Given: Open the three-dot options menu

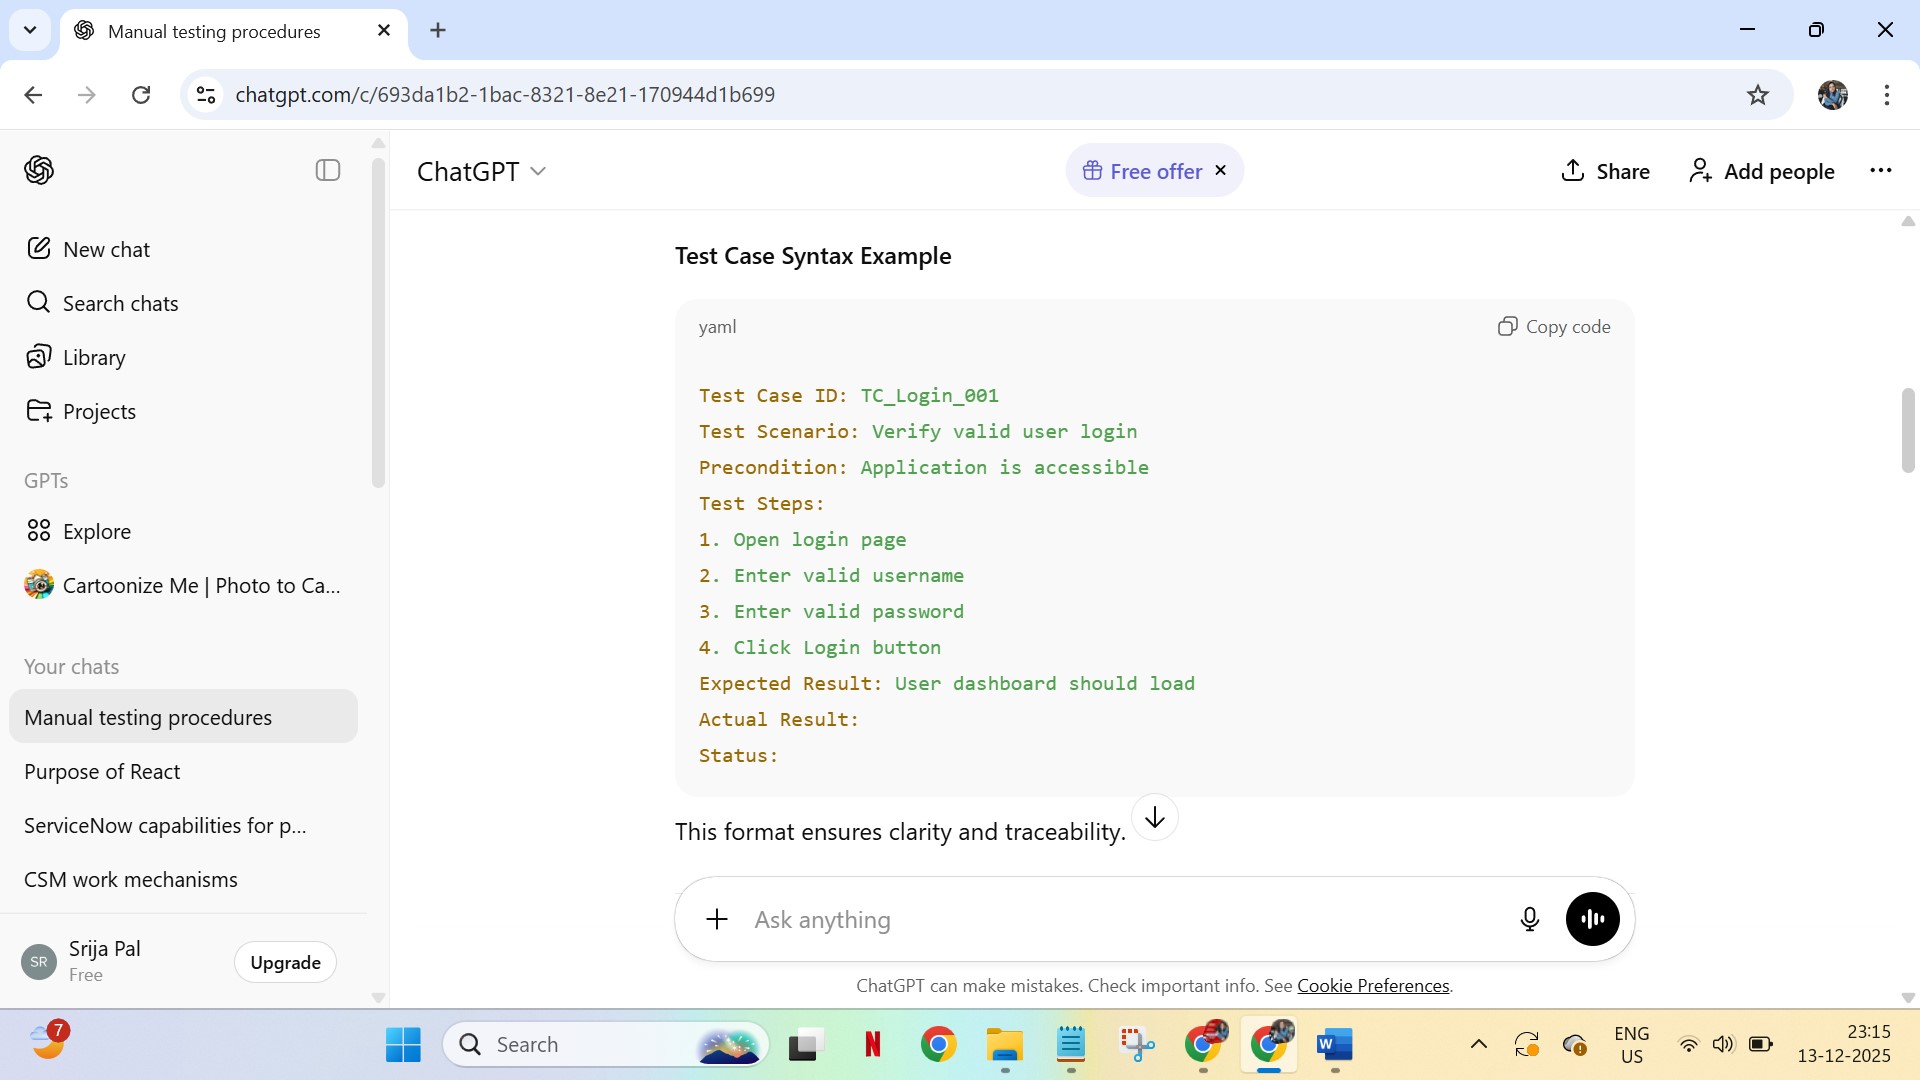Looking at the screenshot, I should 1881,170.
